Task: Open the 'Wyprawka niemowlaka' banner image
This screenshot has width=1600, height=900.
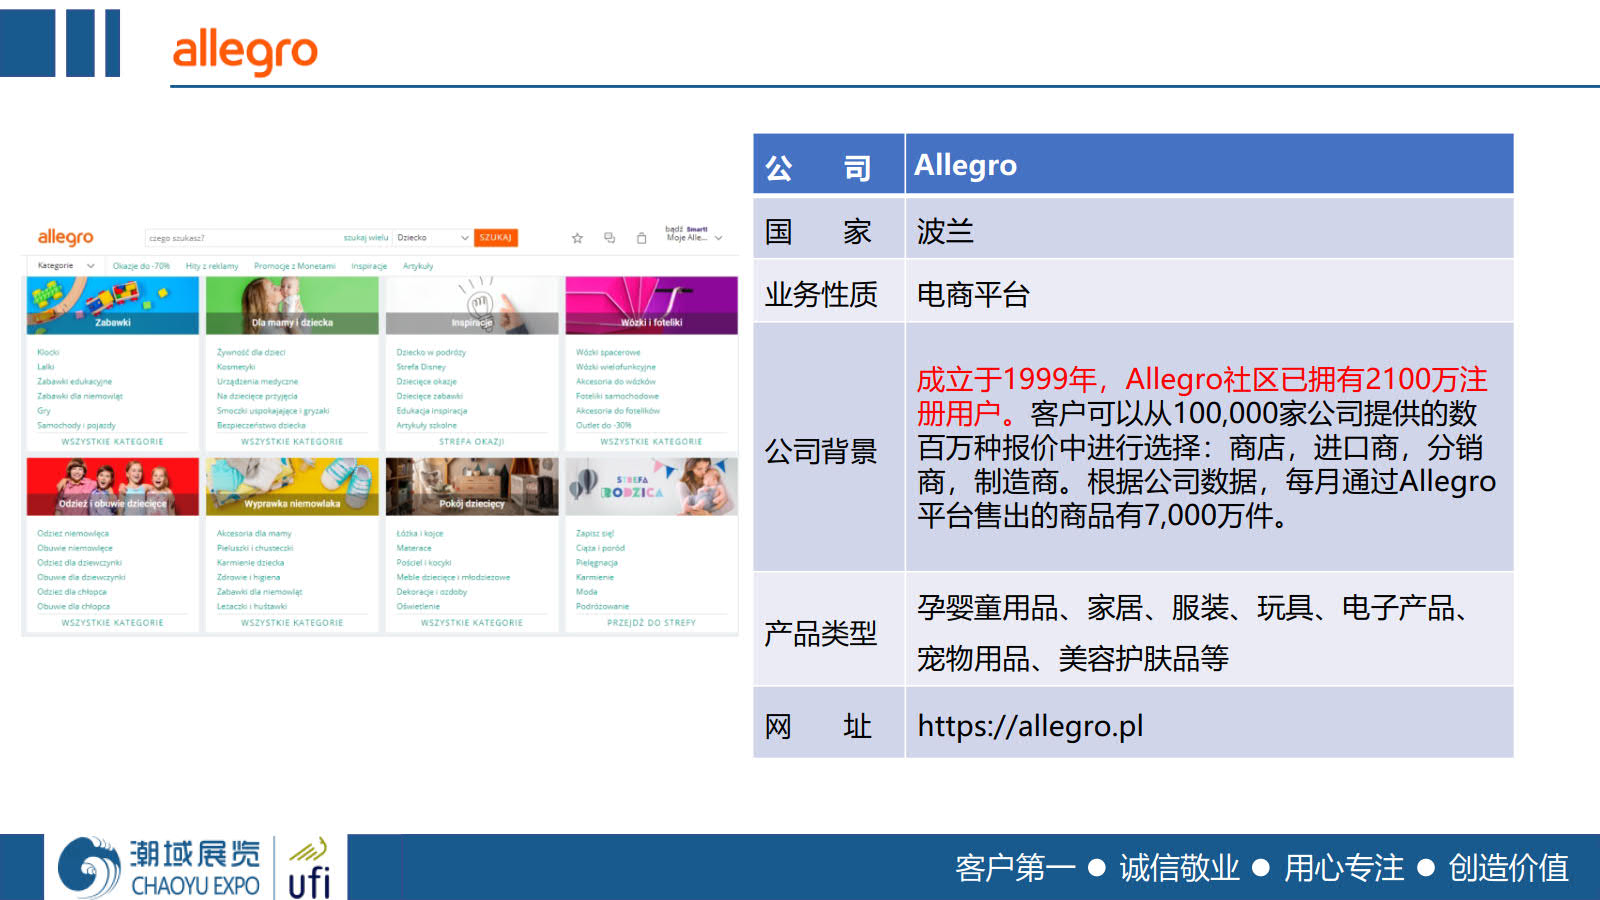Action: click(292, 487)
